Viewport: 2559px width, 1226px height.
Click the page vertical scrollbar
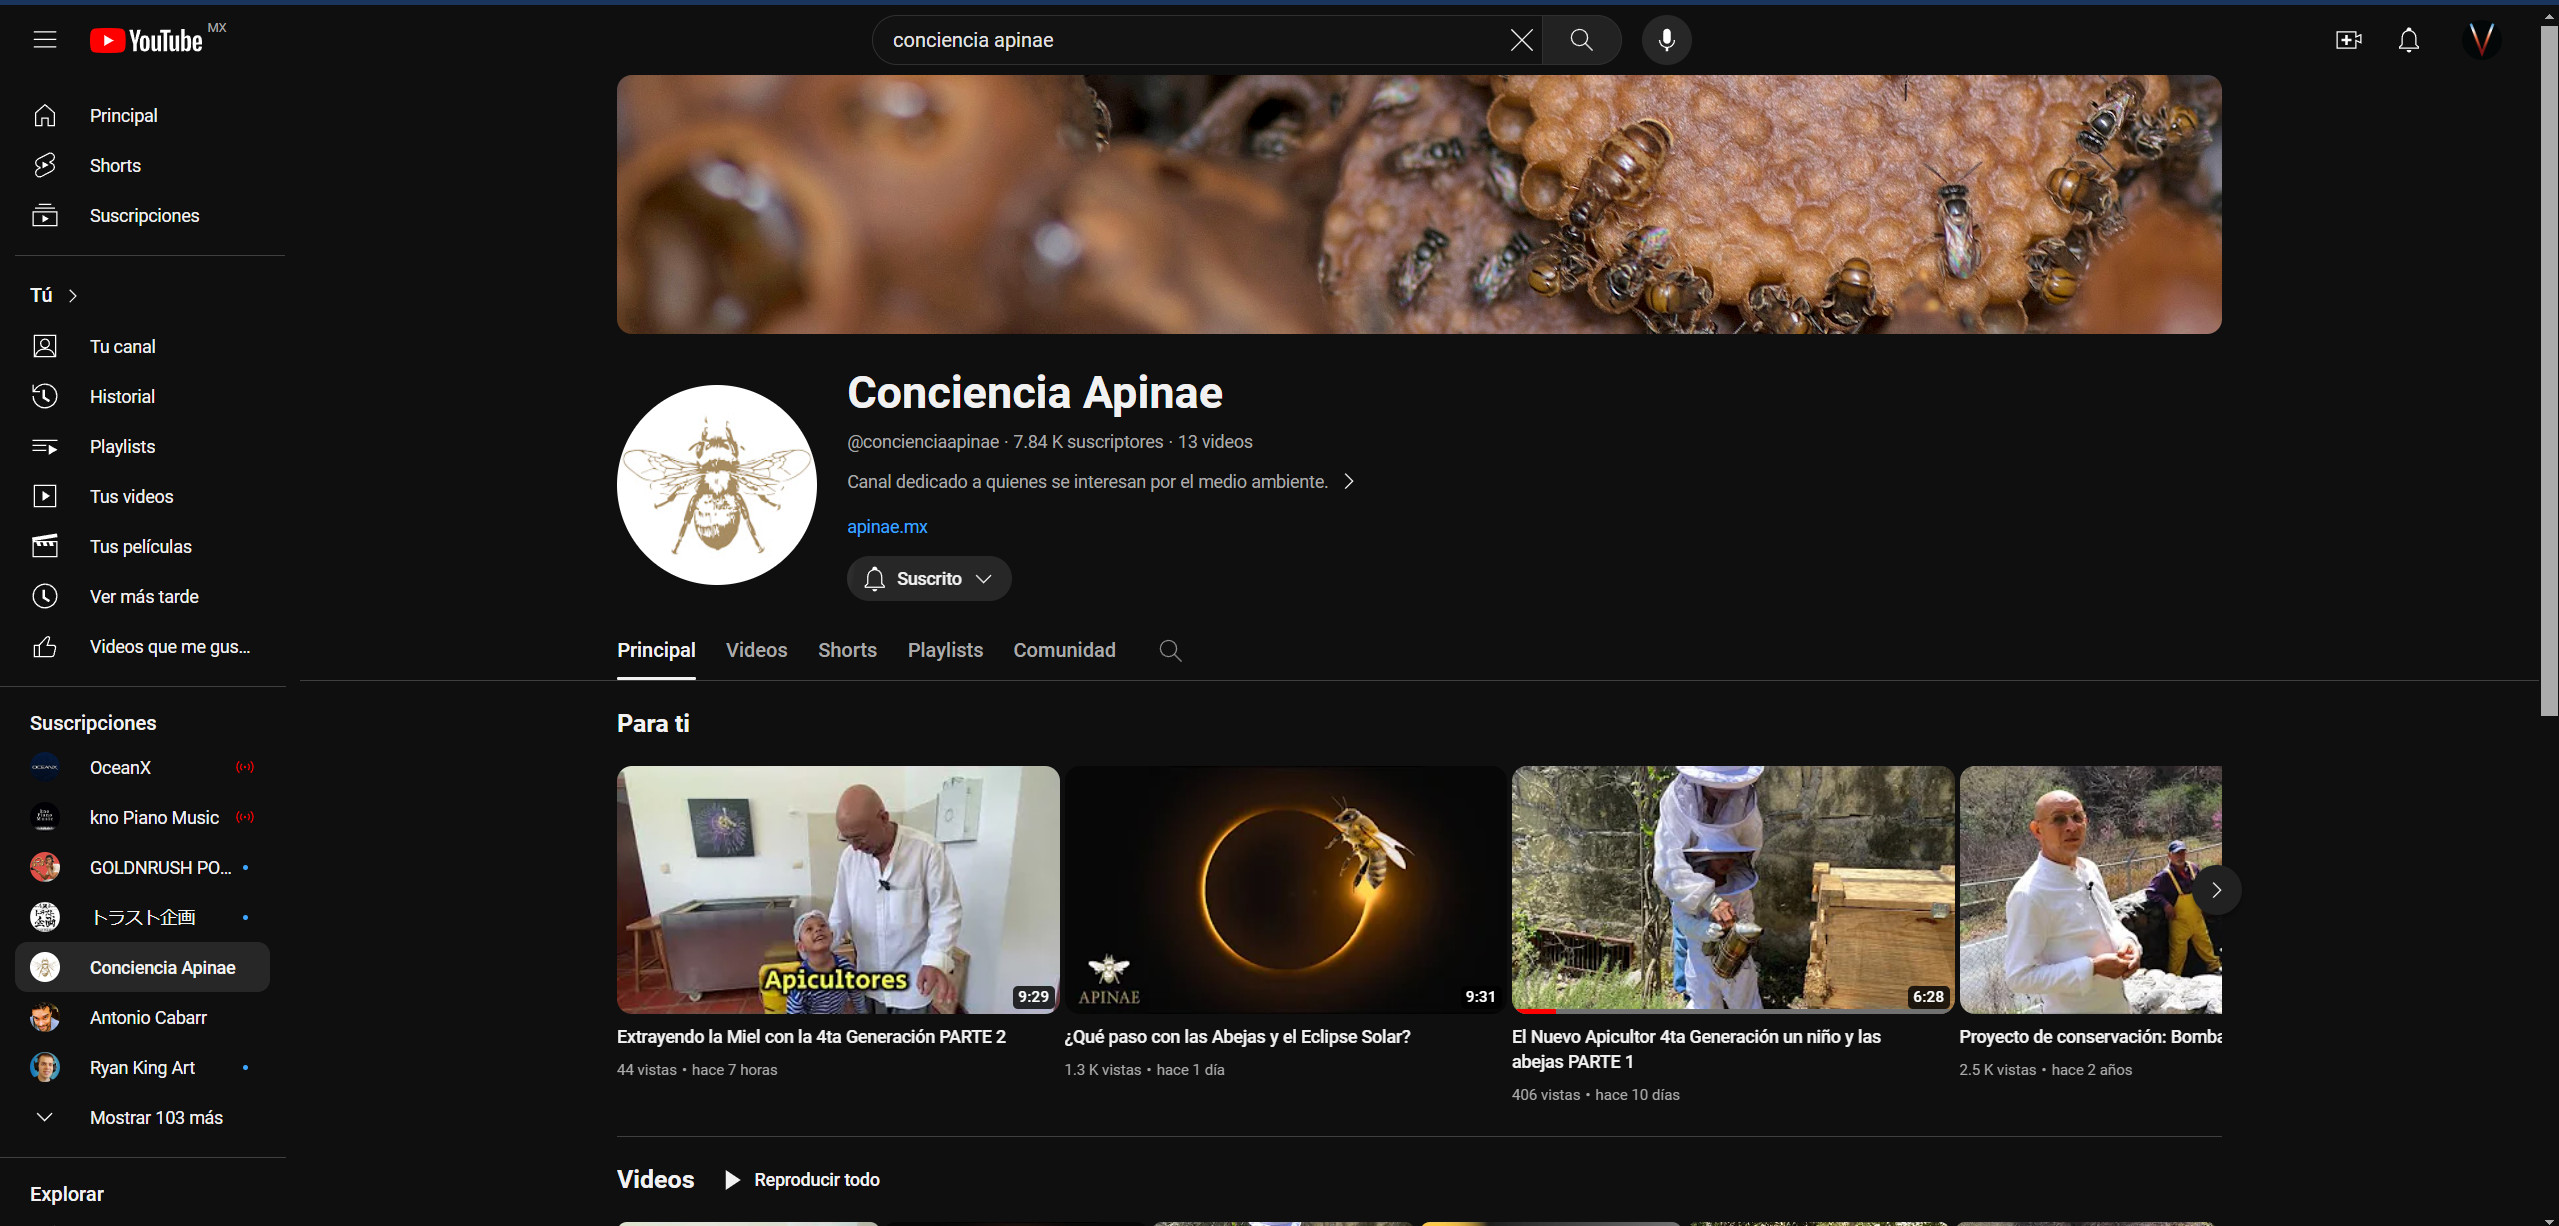click(2548, 370)
